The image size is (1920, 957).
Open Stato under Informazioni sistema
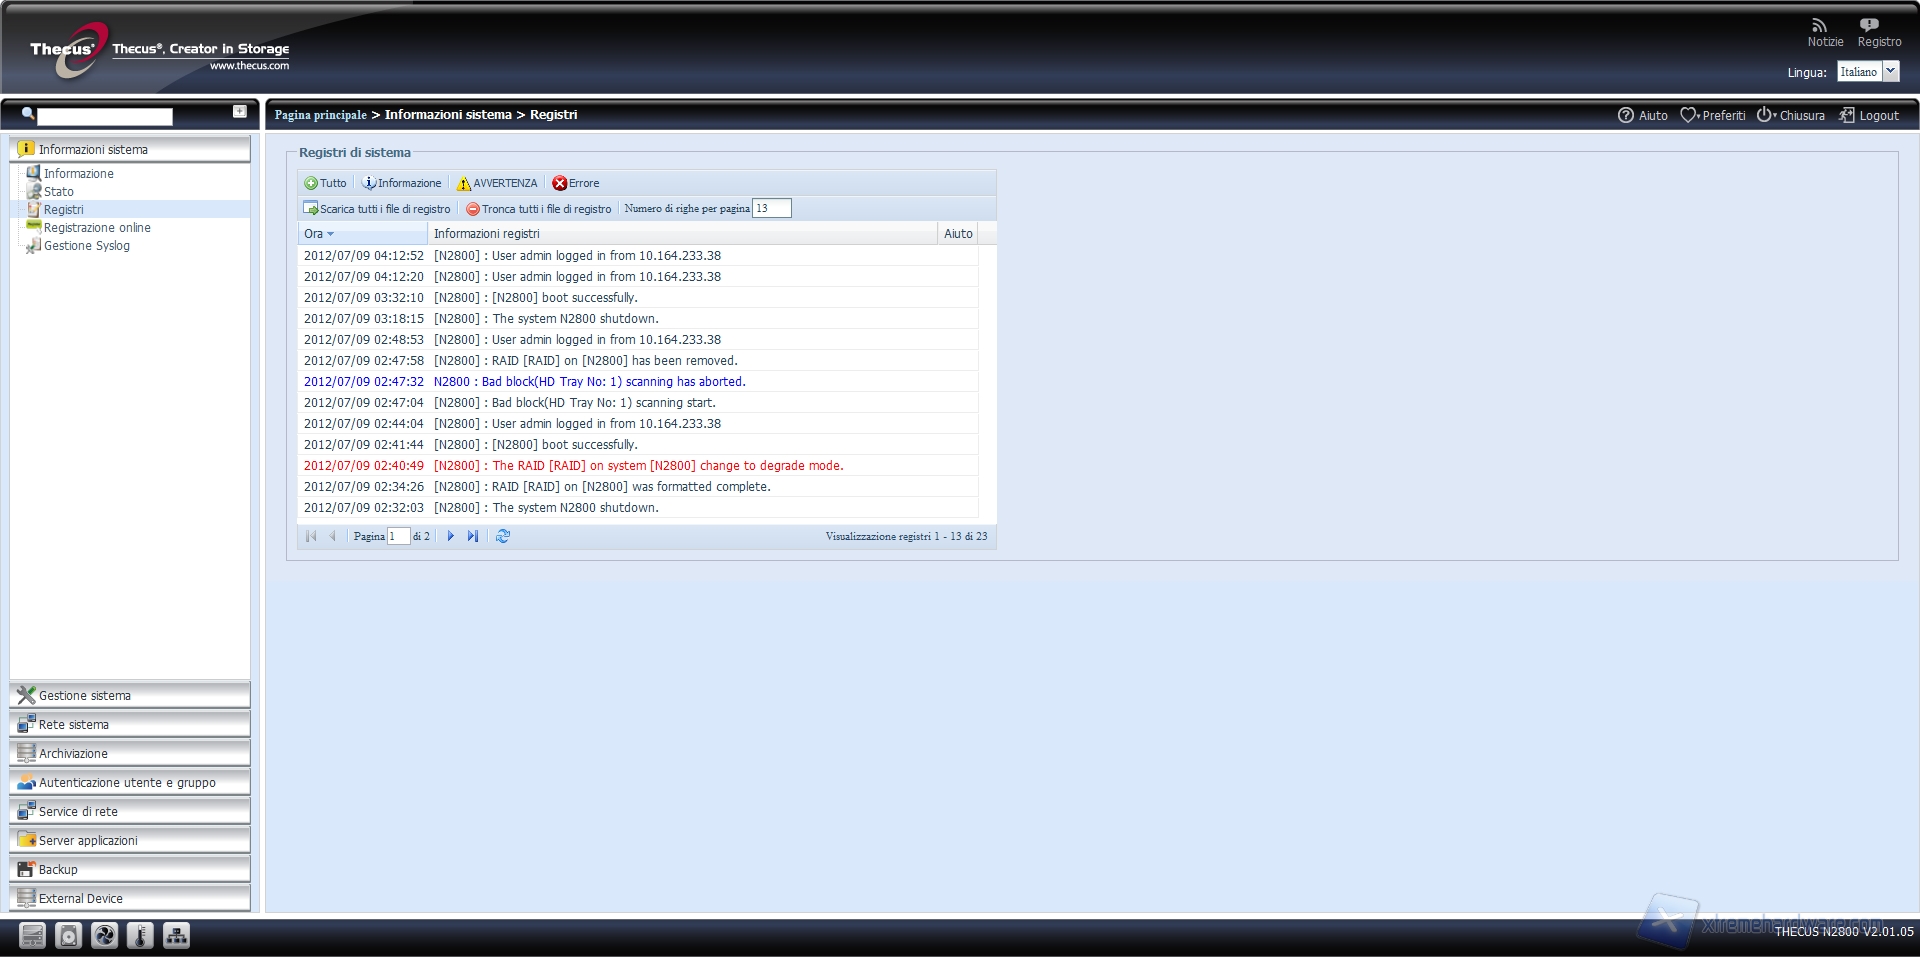click(x=58, y=192)
